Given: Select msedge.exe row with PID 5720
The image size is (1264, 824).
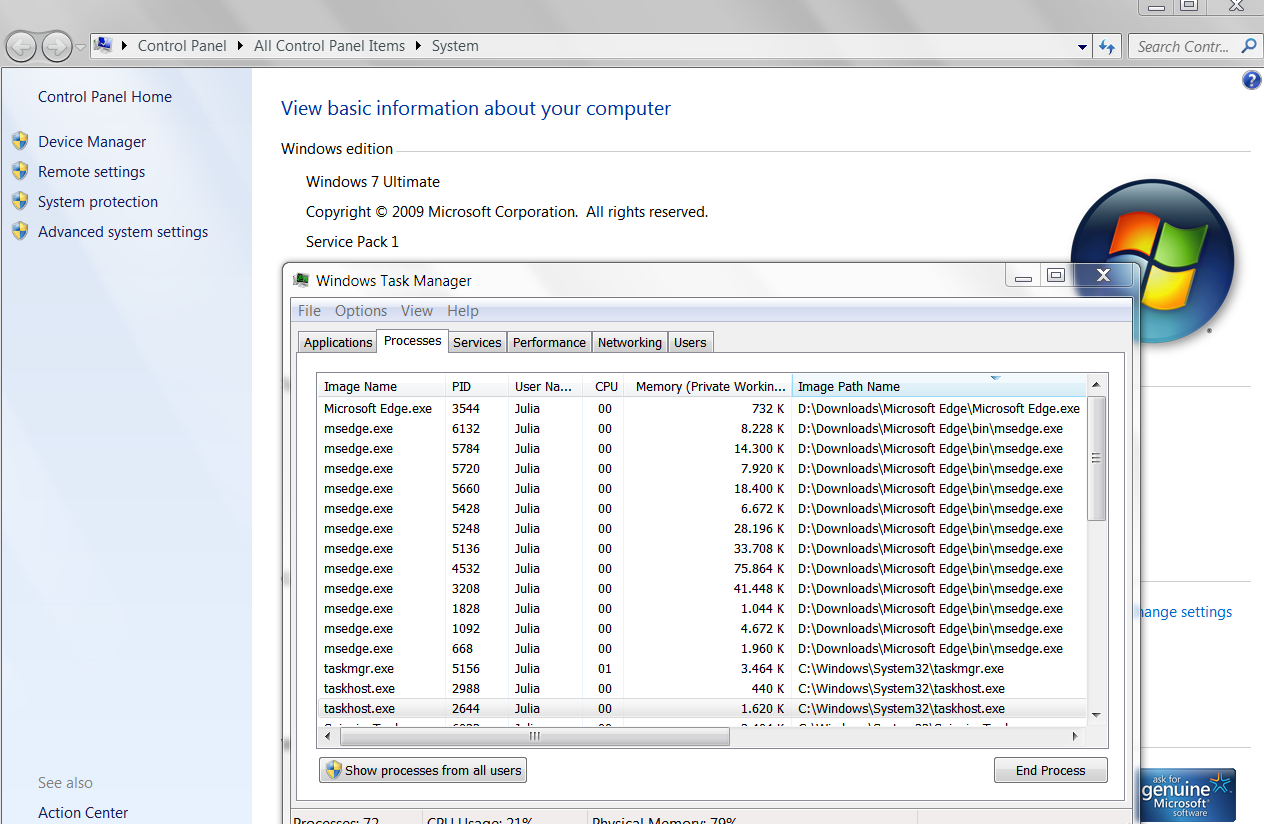Looking at the screenshot, I should (701, 468).
